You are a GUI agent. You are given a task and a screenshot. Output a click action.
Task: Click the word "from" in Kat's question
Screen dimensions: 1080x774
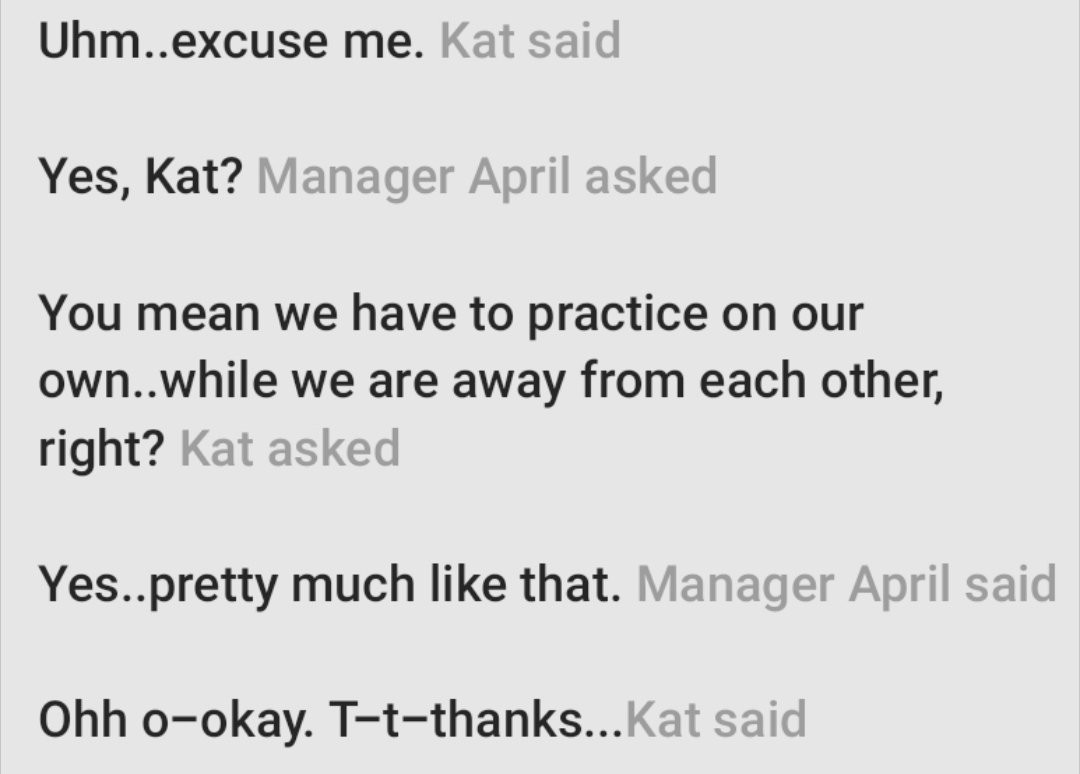[x=633, y=381]
